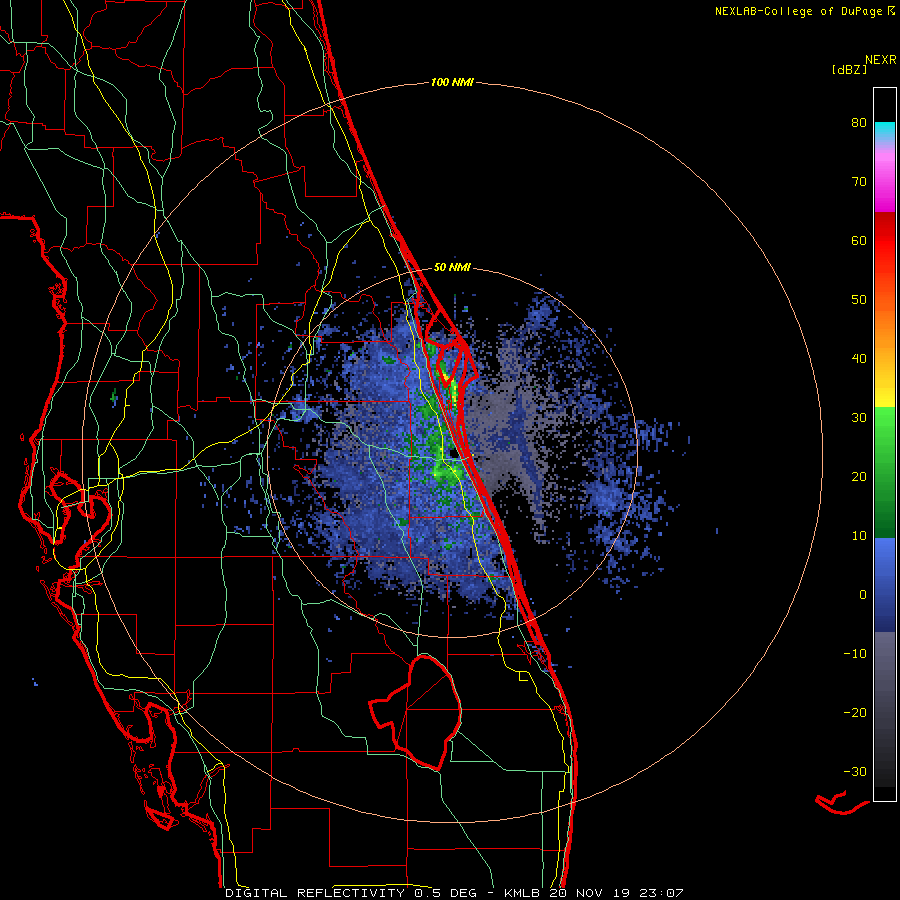The image size is (900, 900).
Task: Select the -30 value on dBZ scale
Action: click(855, 771)
